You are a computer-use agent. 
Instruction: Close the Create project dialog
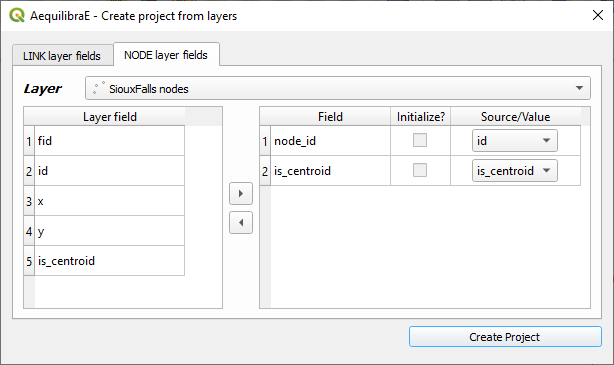coord(598,15)
